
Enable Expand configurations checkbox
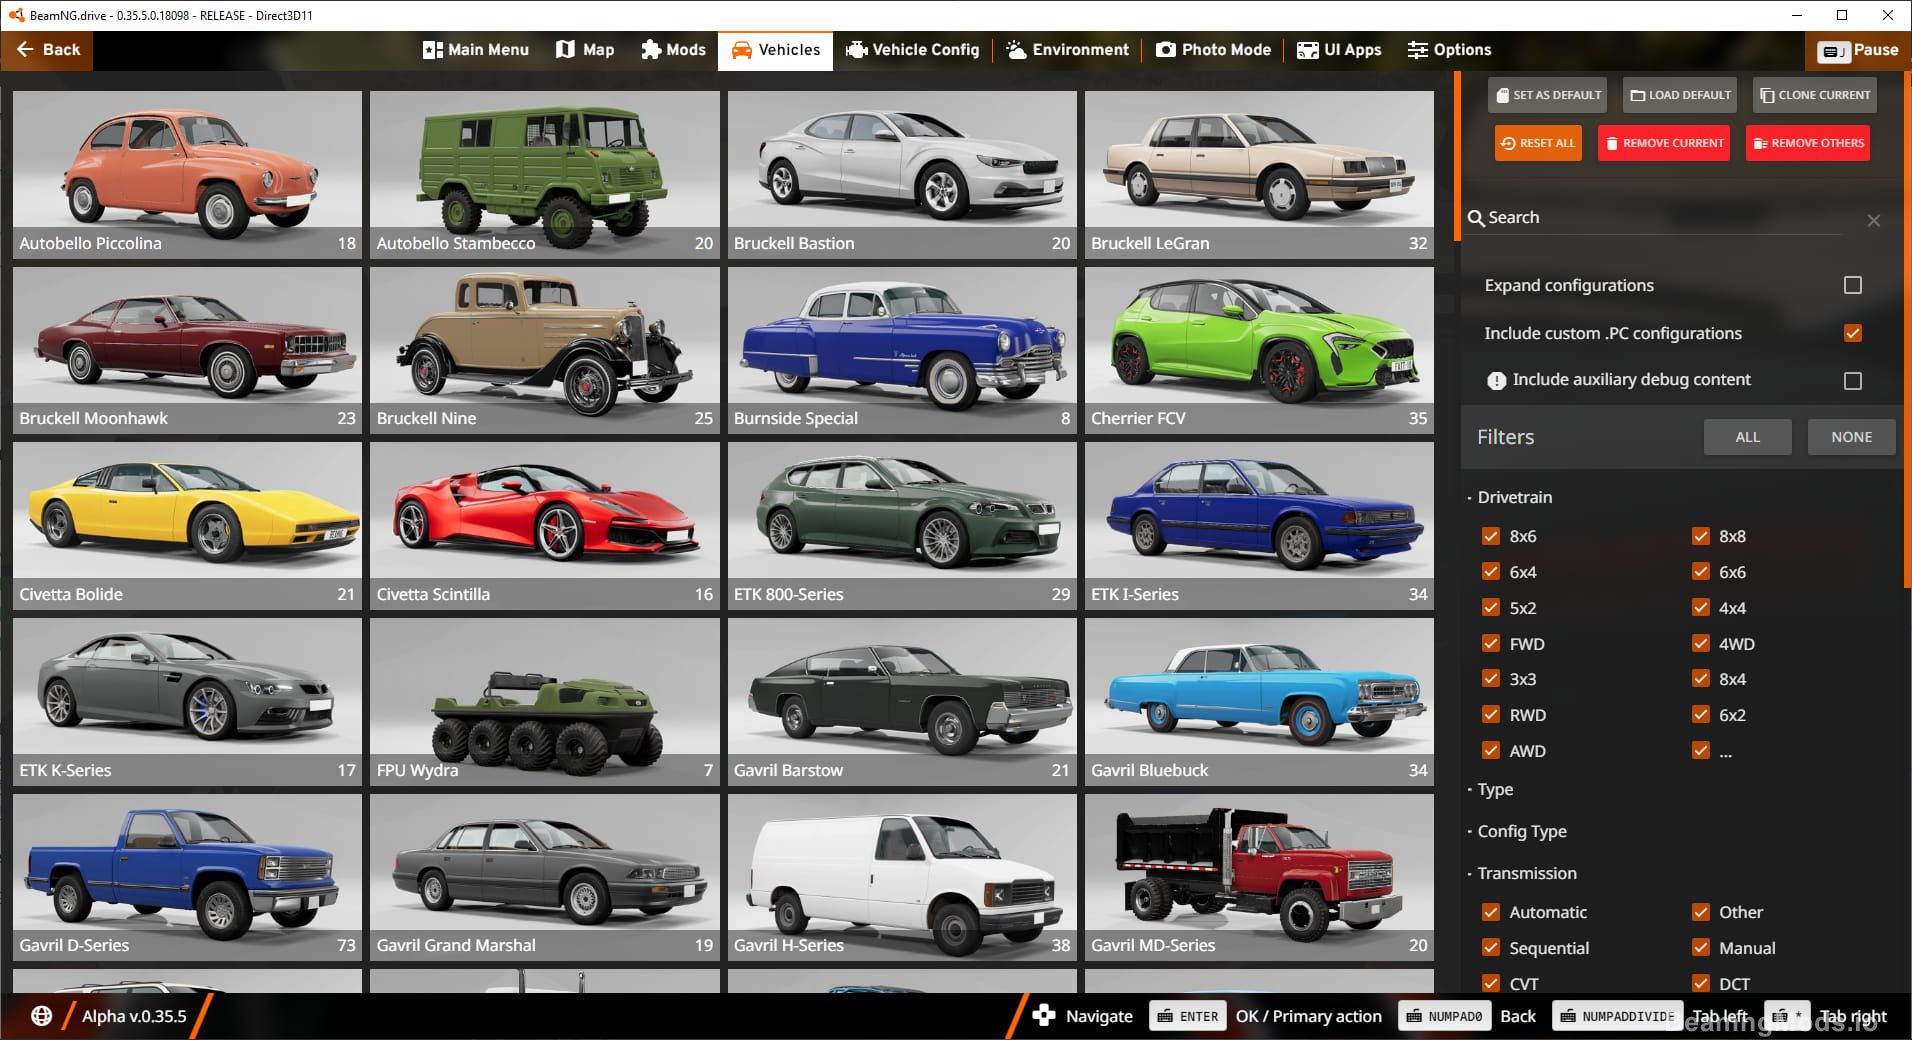[x=1853, y=285]
